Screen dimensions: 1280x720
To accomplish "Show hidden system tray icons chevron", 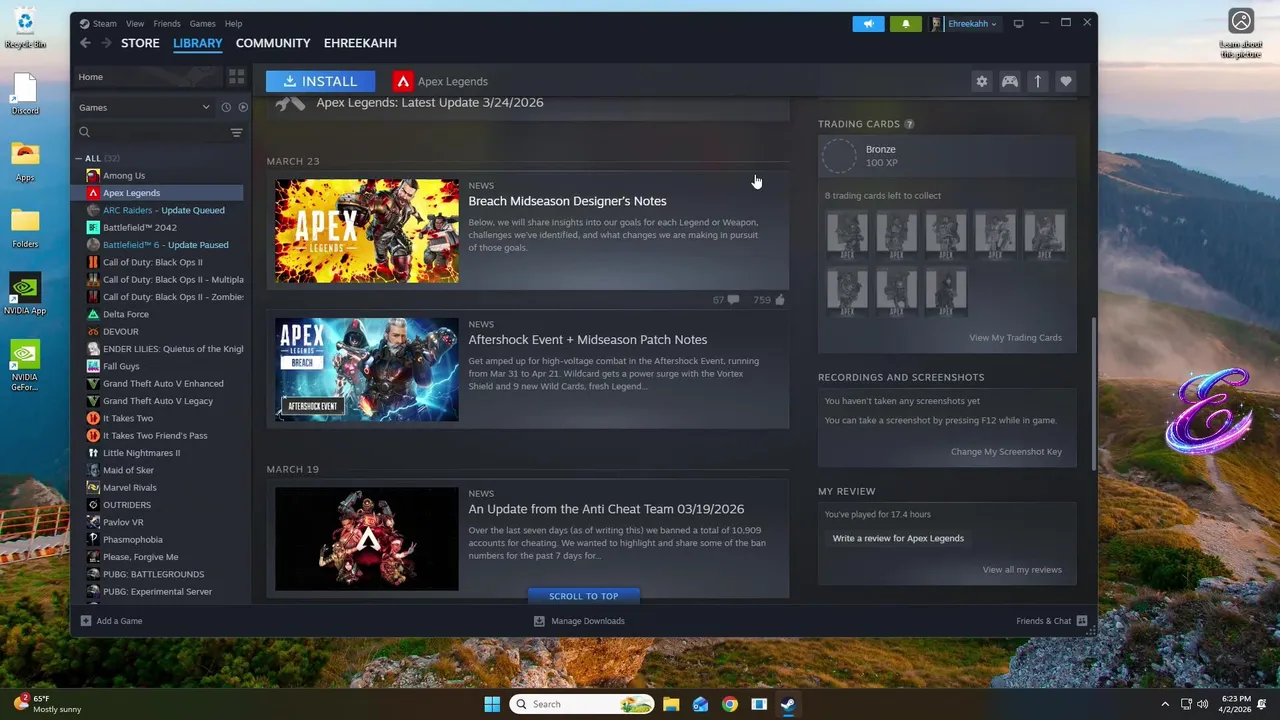I will pos(1165,704).
